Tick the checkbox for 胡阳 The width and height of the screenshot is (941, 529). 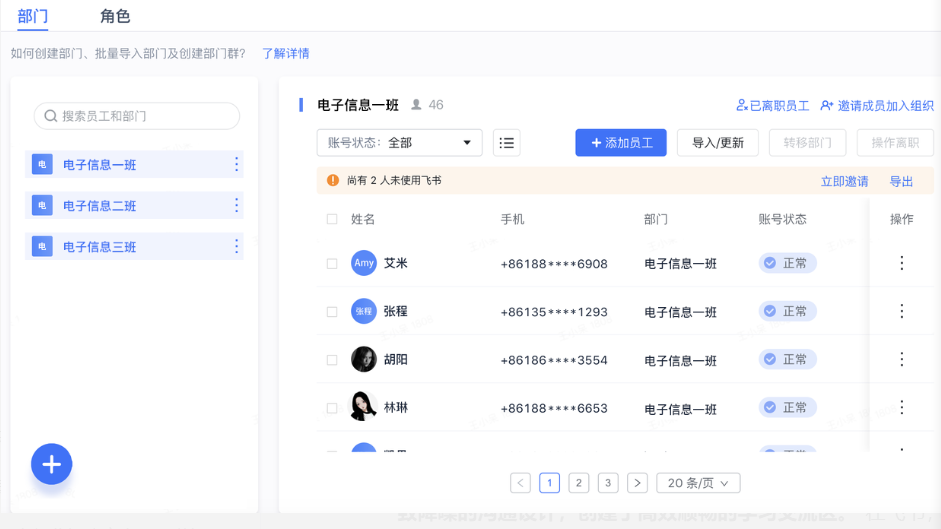coord(332,360)
